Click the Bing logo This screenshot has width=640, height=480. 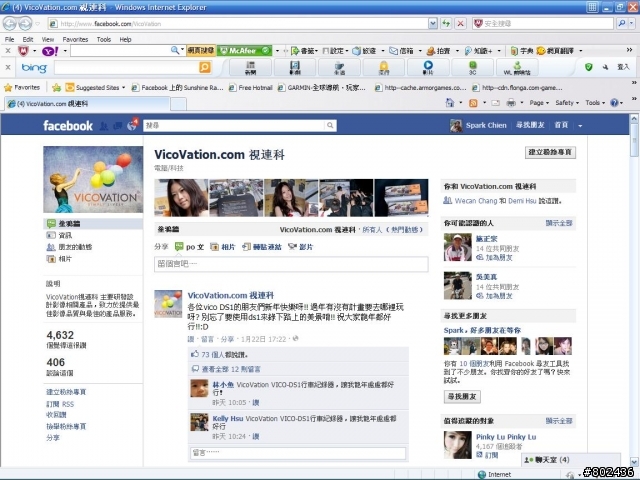pos(34,67)
